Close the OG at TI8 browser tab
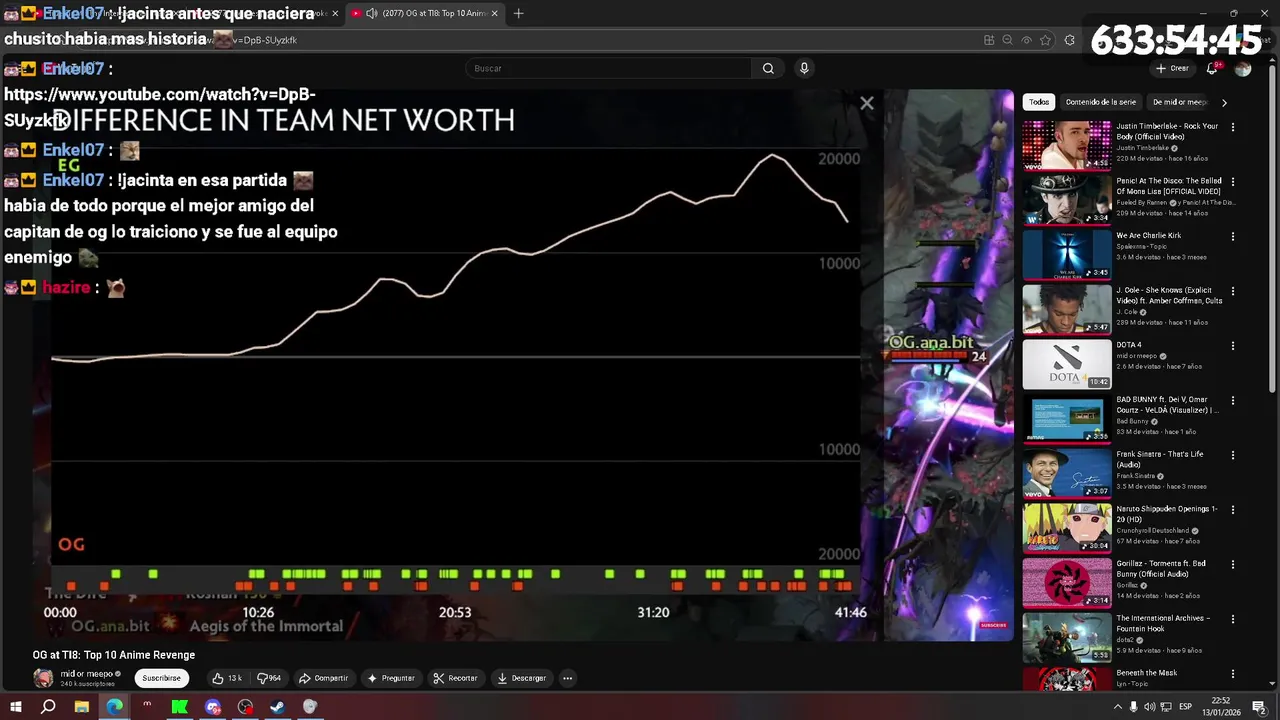1280x720 pixels. point(494,13)
